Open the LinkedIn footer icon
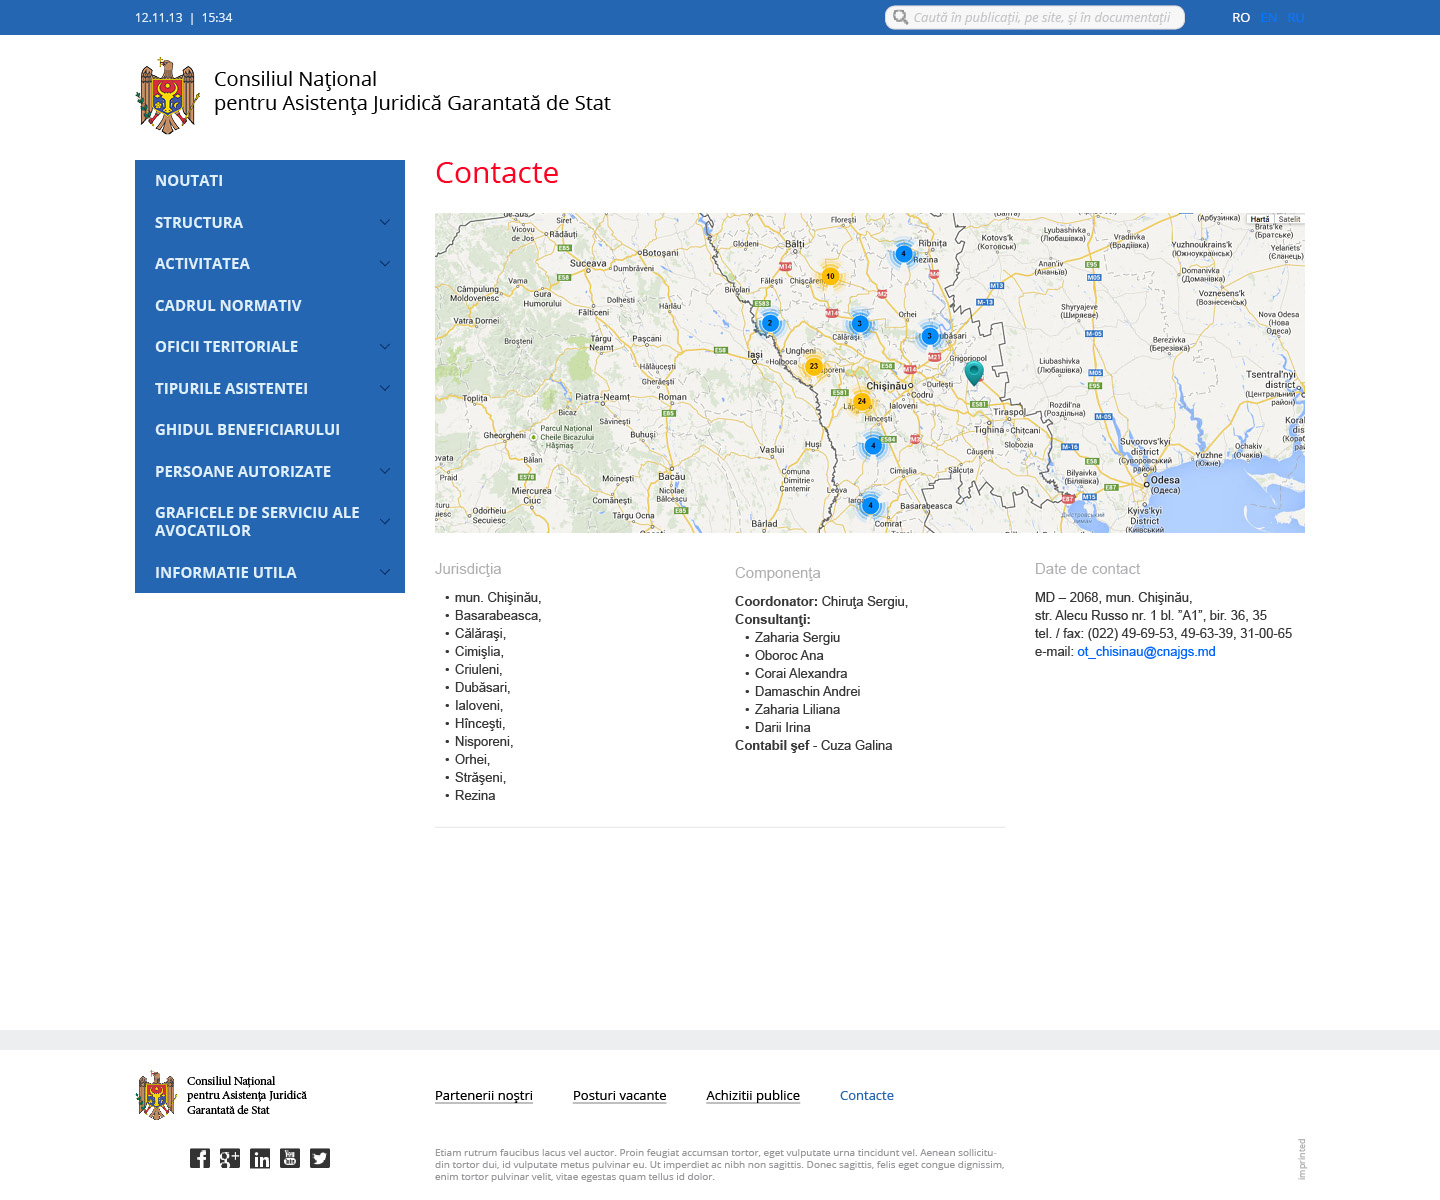The image size is (1440, 1200). pyautogui.click(x=260, y=1158)
